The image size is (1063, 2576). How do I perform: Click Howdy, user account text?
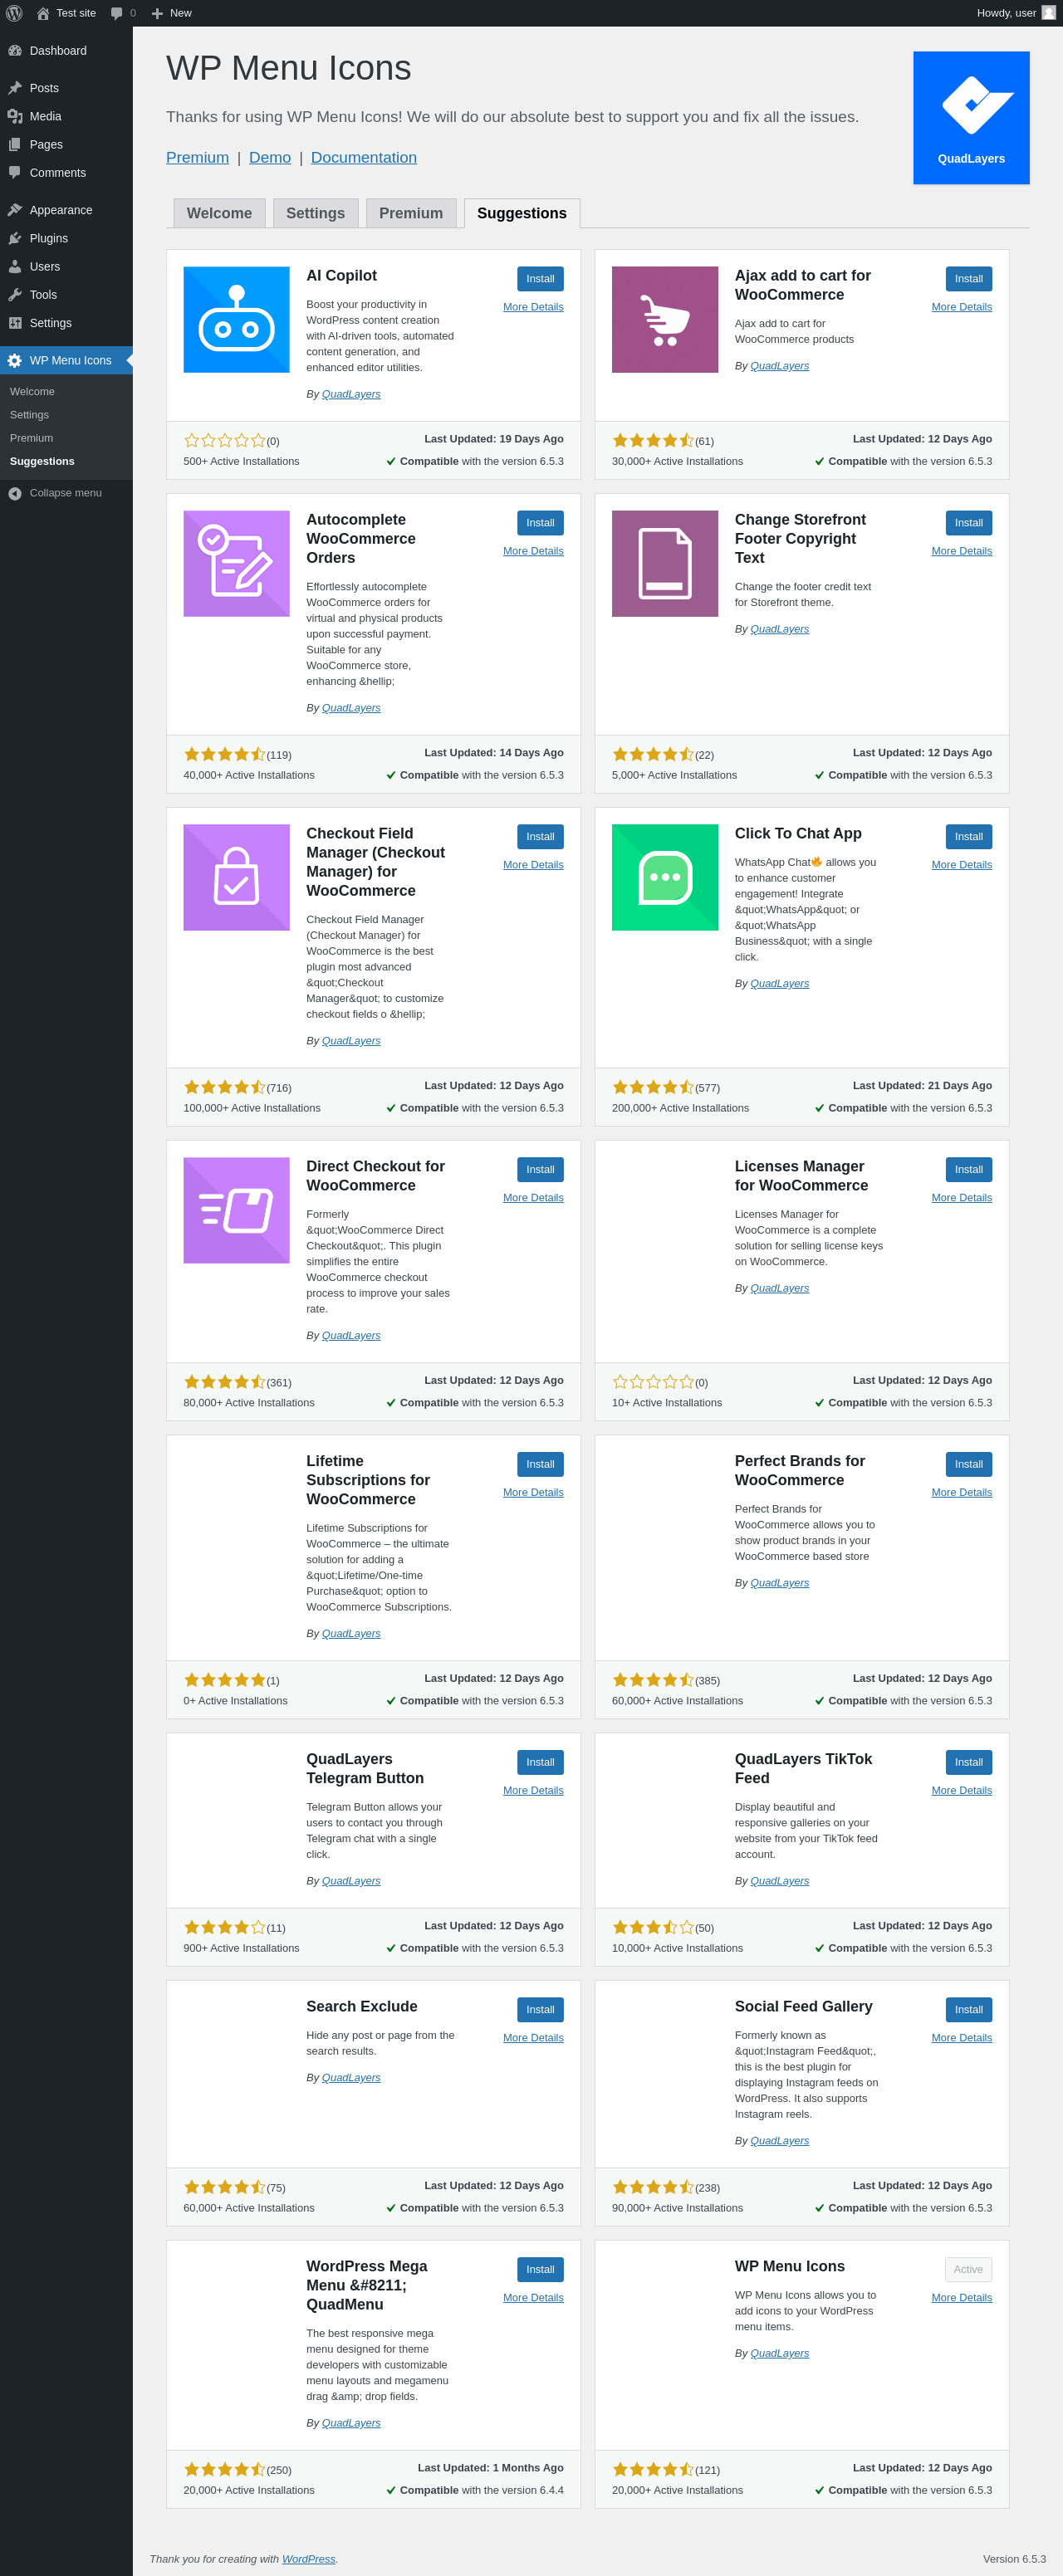coord(1006,13)
